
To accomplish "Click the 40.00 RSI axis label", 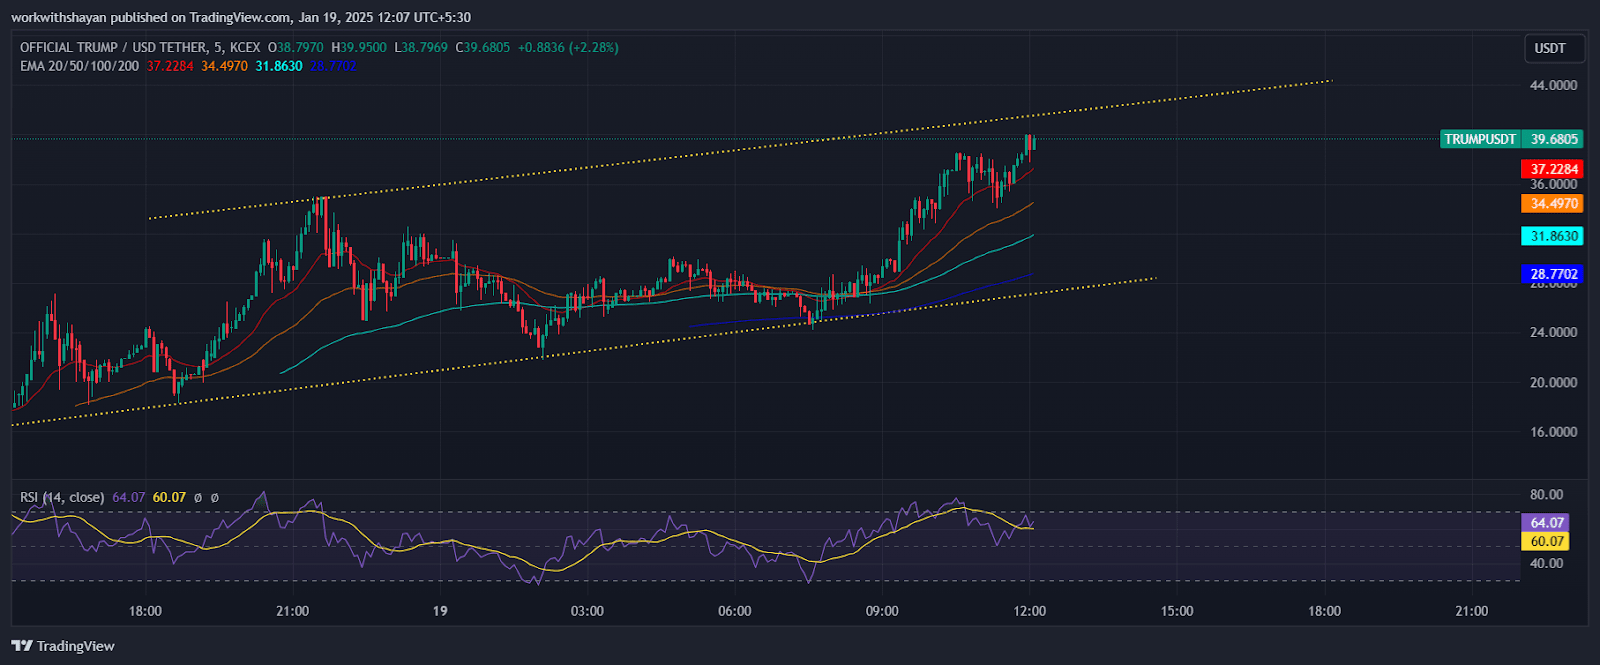I will 1546,563.
